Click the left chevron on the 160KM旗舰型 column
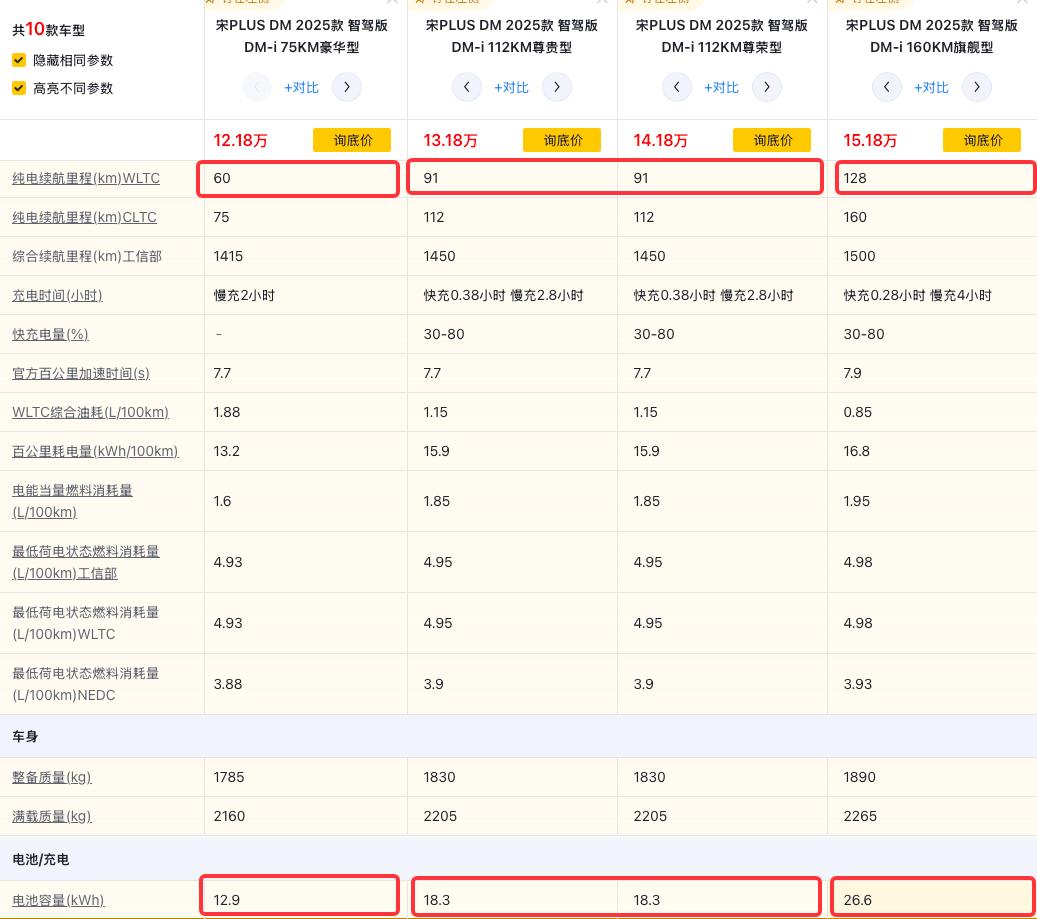 [887, 87]
